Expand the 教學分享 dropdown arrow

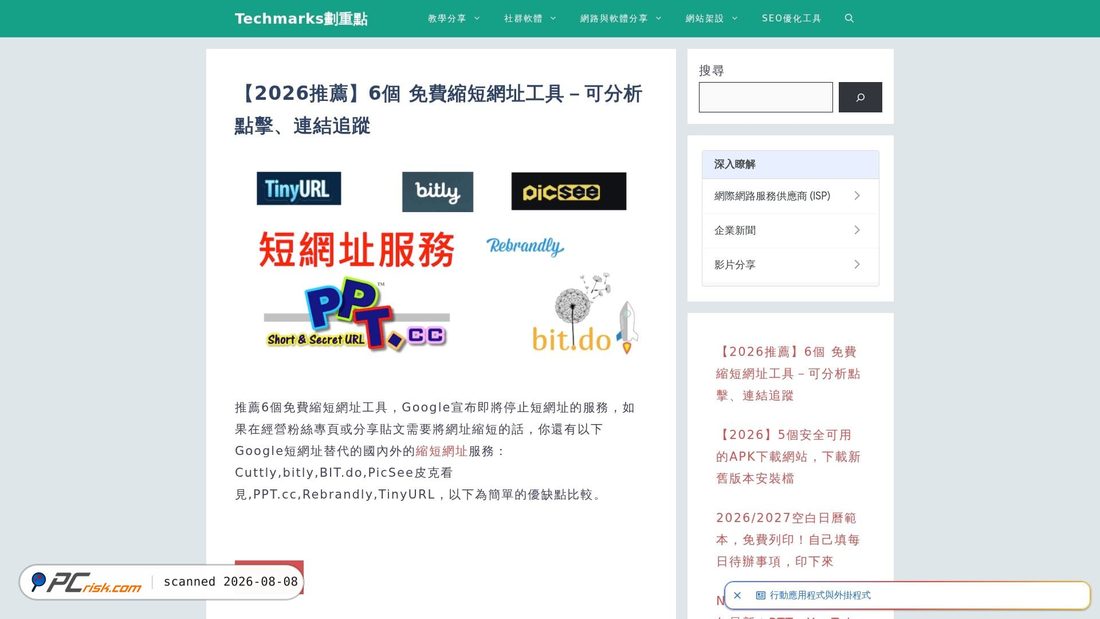477,18
